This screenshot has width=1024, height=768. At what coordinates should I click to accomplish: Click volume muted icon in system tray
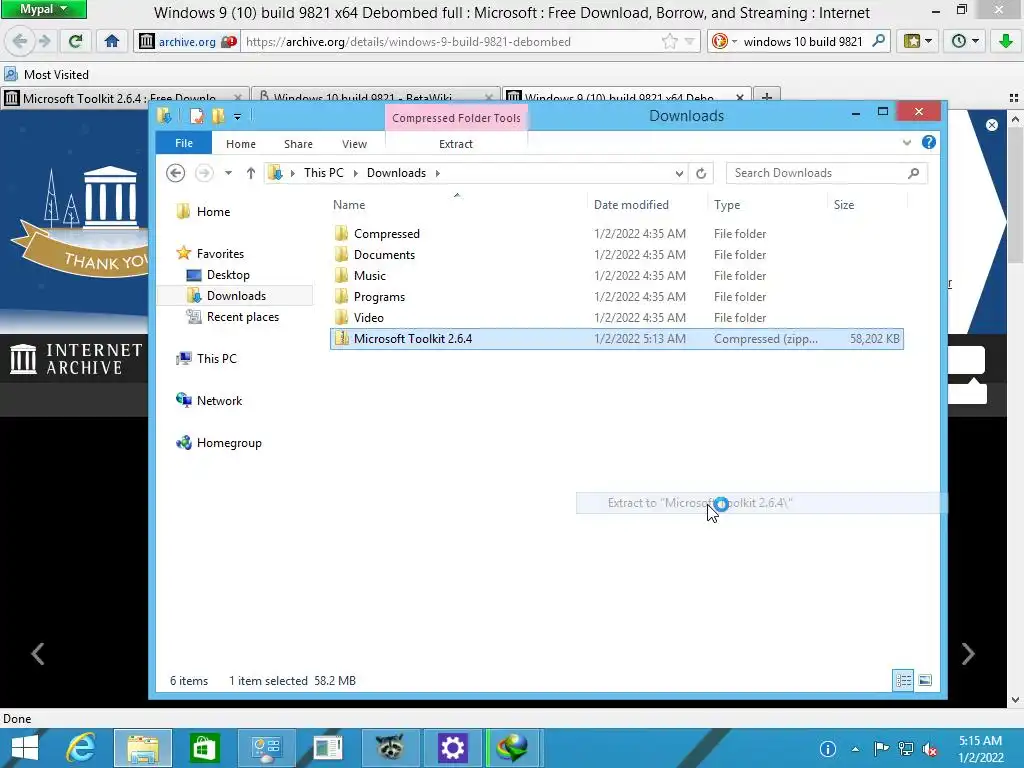click(929, 749)
